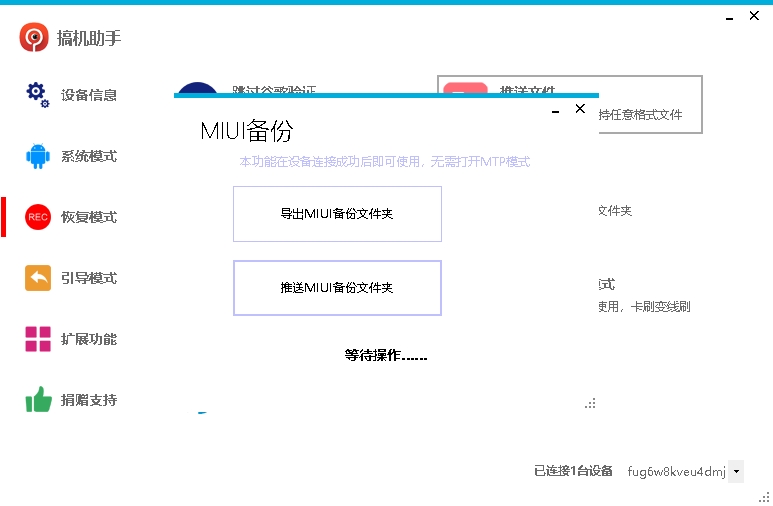Click the 等待操作 status text

click(386, 355)
